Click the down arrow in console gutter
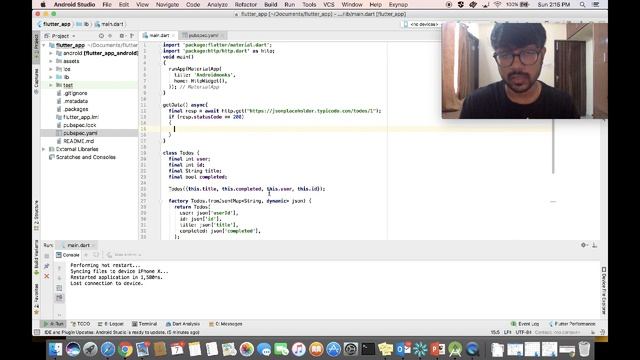This screenshot has width=640, height=360. coord(59,278)
